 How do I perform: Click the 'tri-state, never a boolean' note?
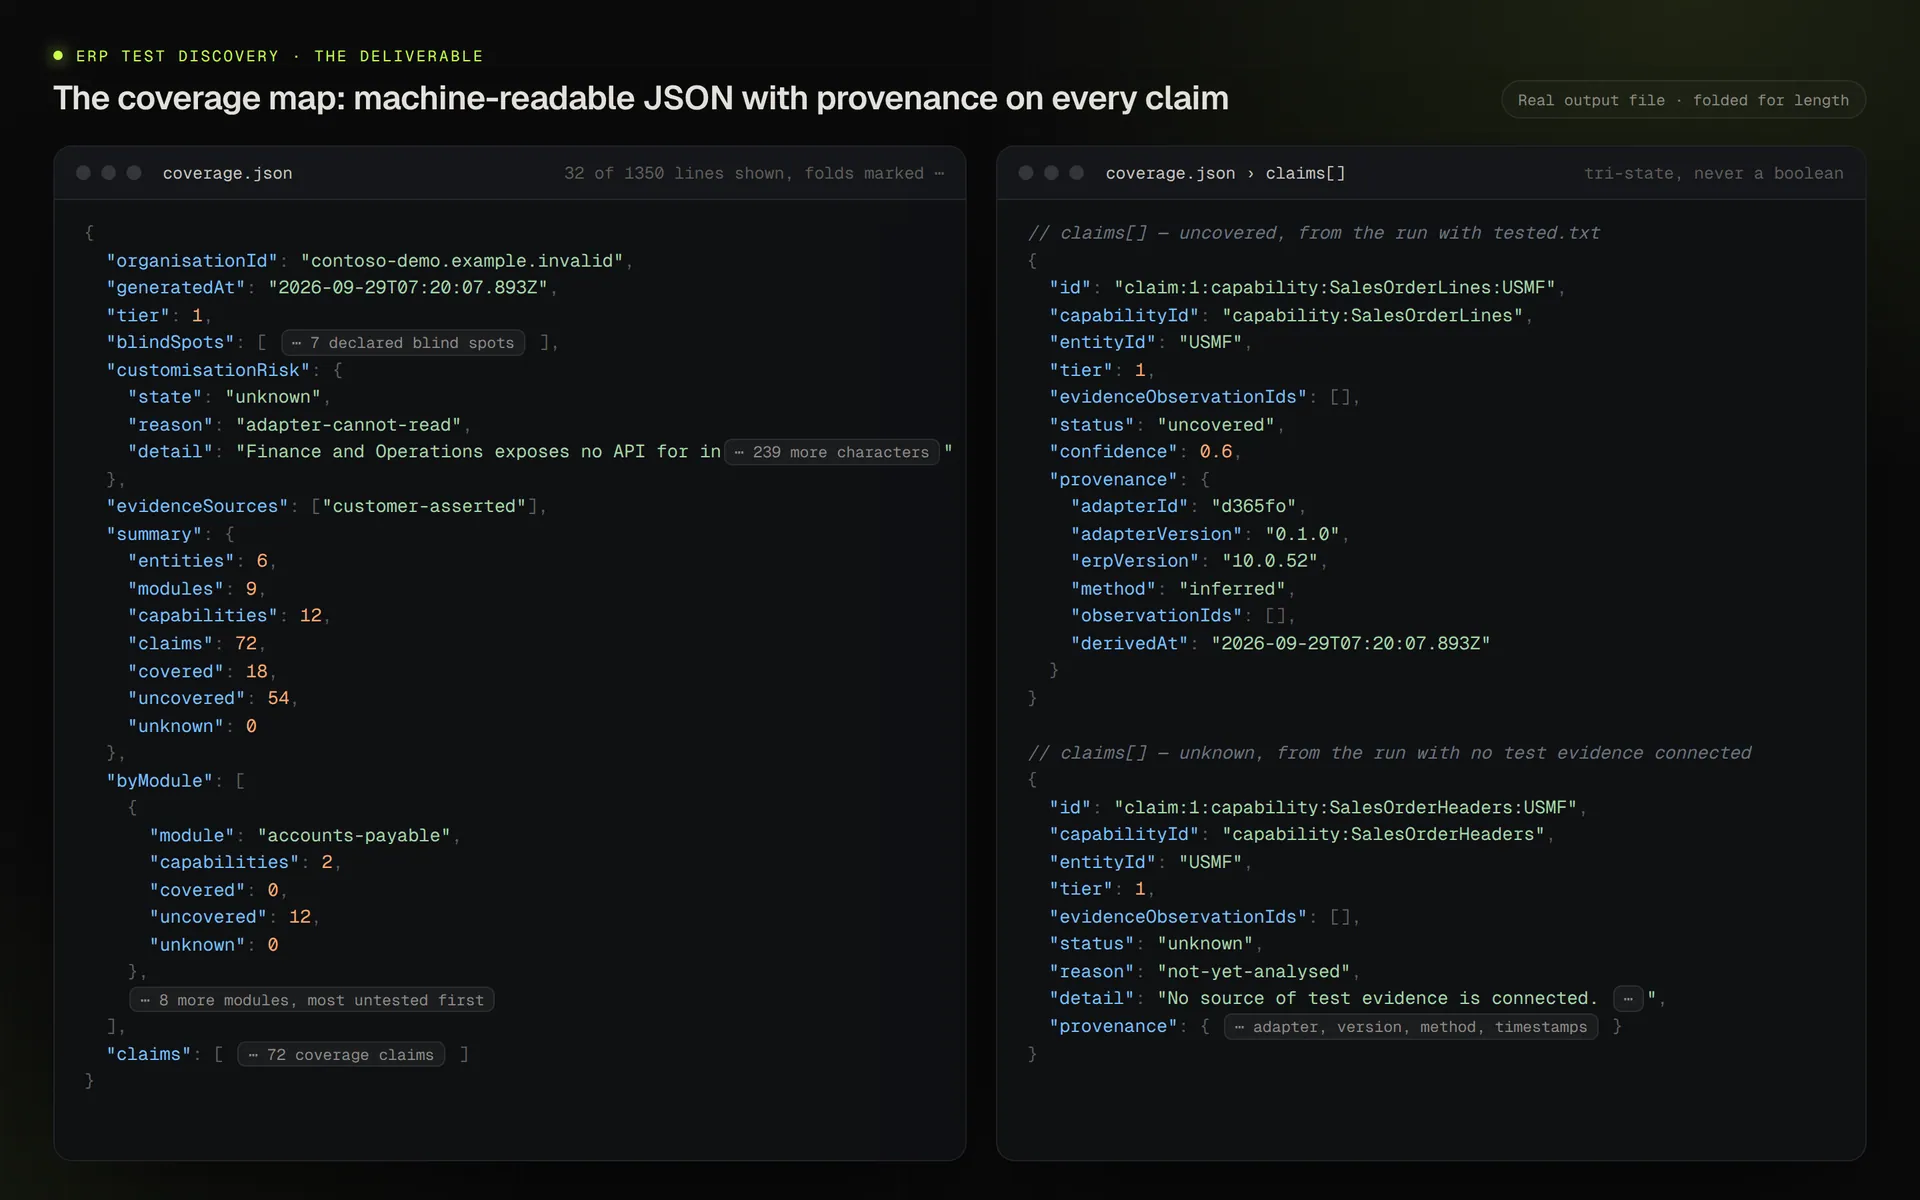tap(1713, 173)
